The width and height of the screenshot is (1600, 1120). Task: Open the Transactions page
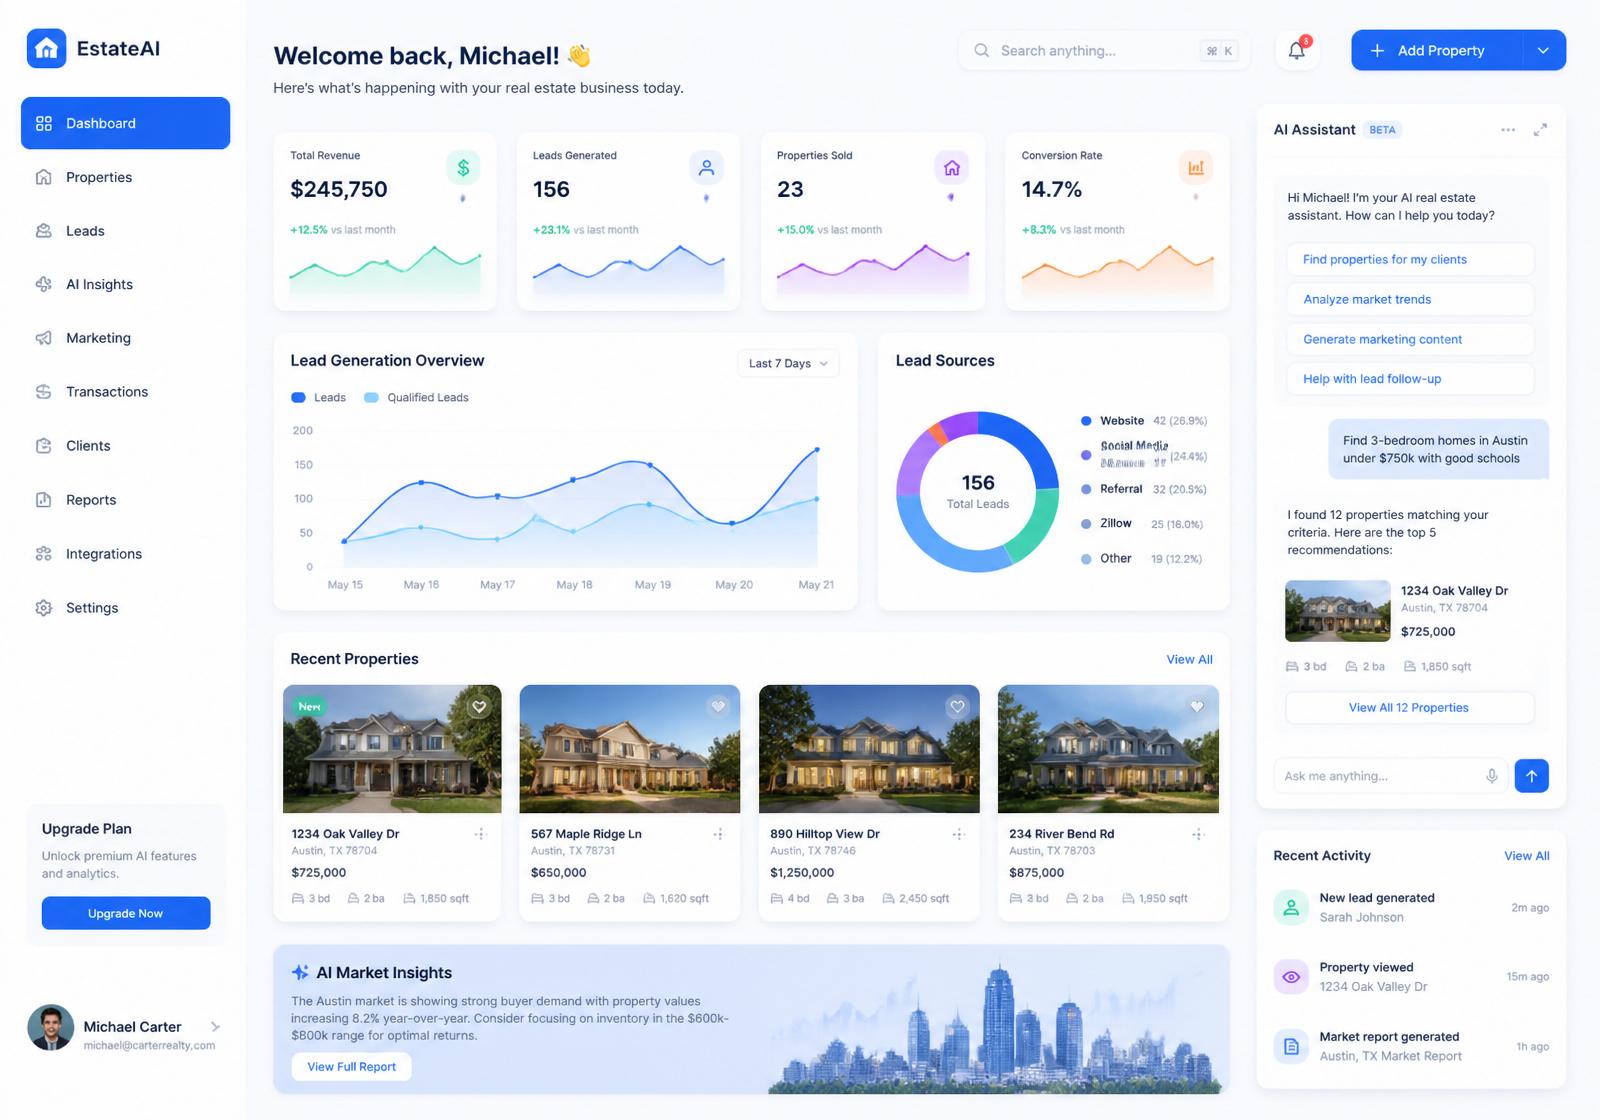click(x=125, y=392)
